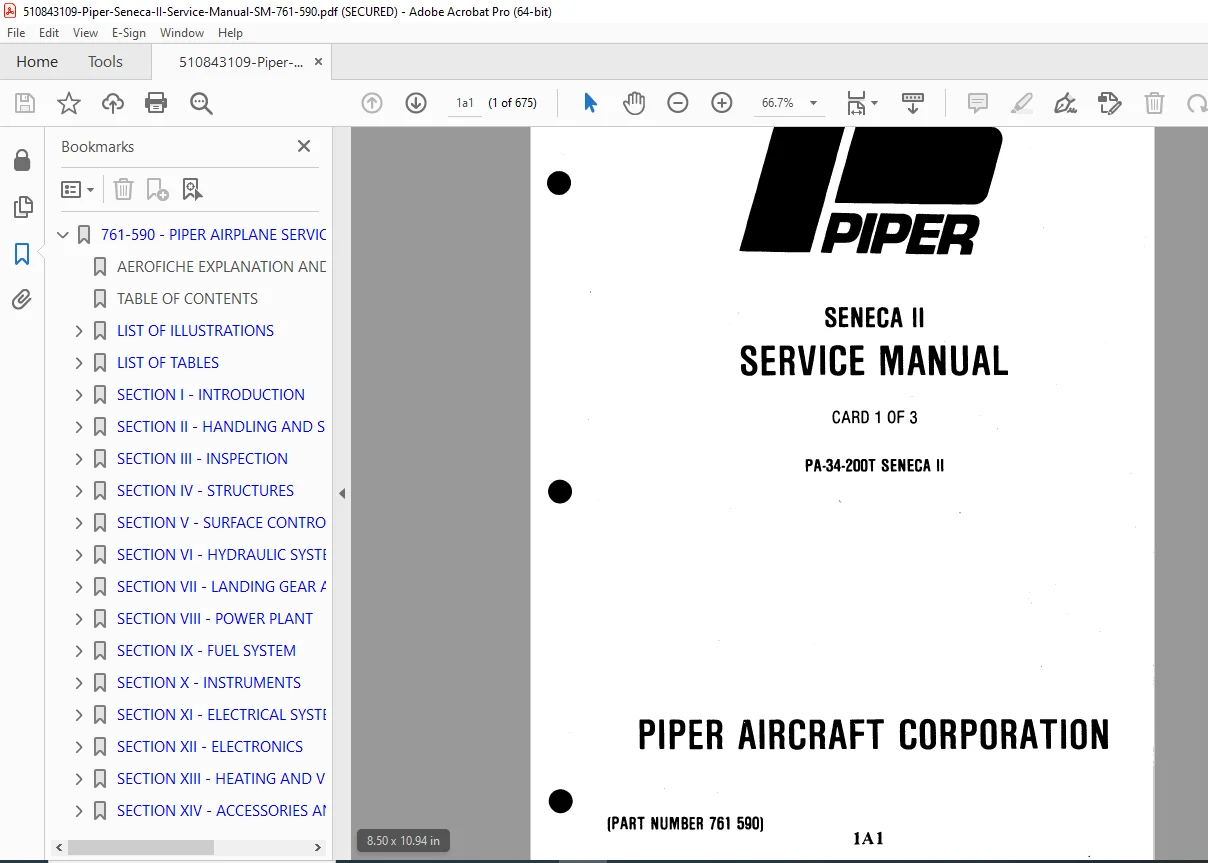Jump to SECTION XIV - ACCESSORIES bookmark

(221, 811)
